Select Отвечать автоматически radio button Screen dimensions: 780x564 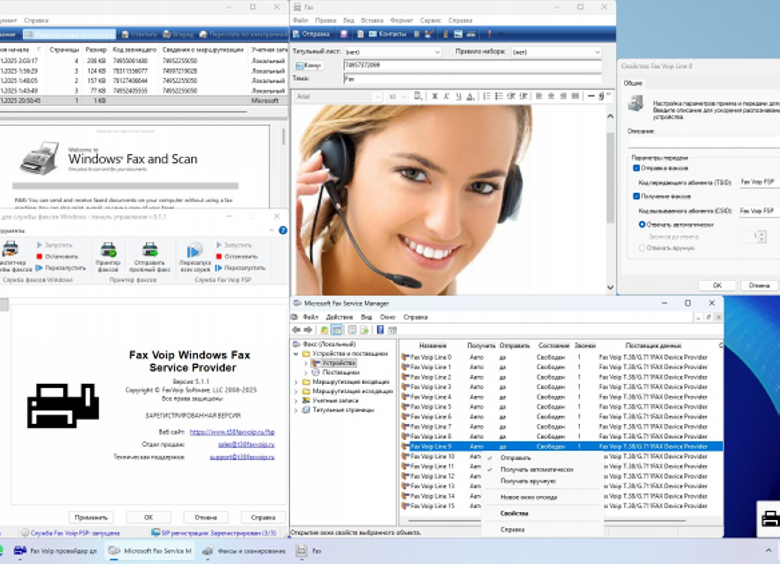click(642, 224)
